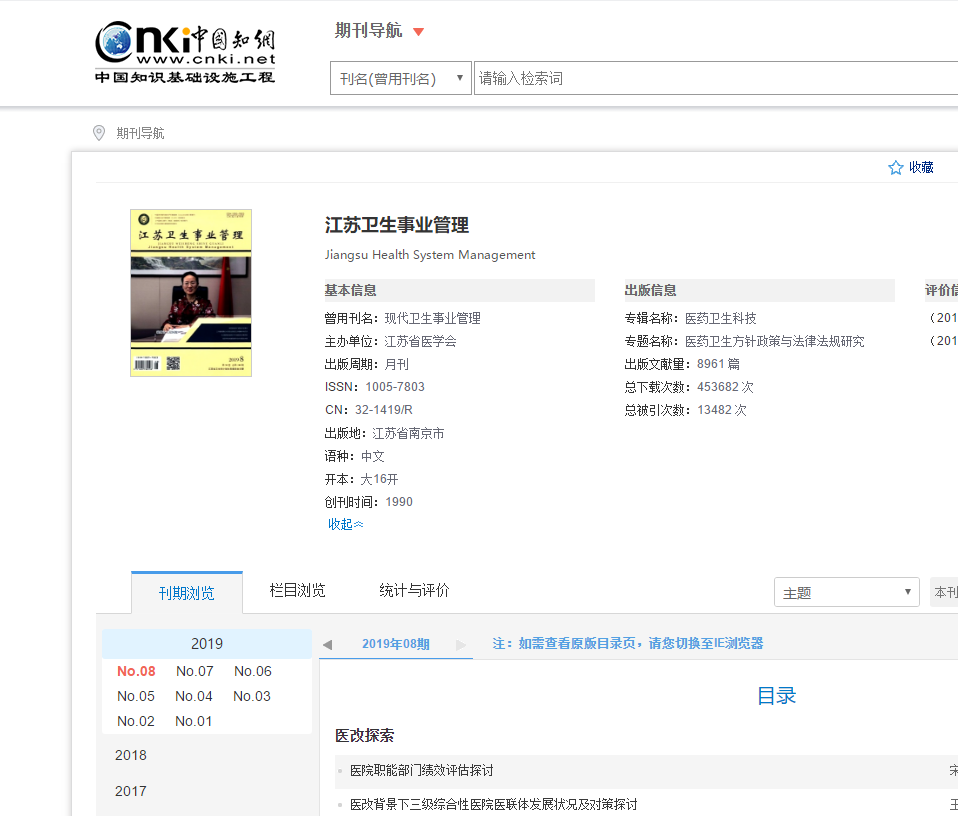Go to previous issue arrow

327,645
